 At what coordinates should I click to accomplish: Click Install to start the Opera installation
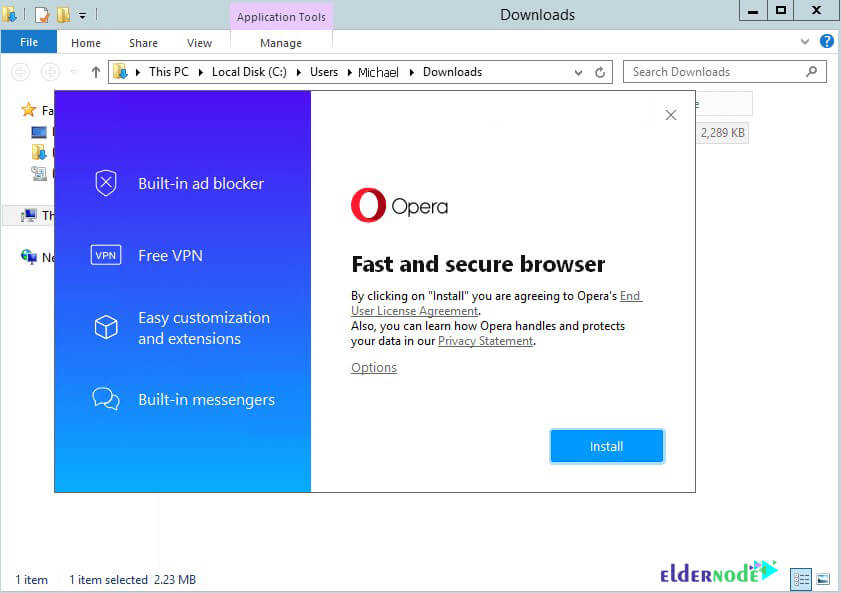point(607,446)
